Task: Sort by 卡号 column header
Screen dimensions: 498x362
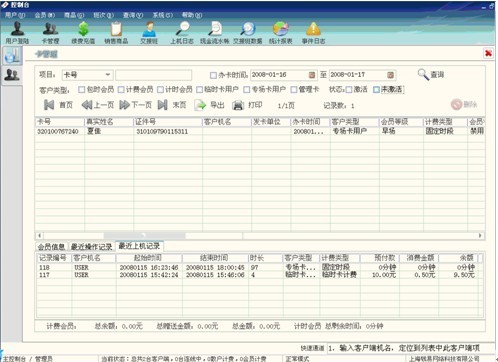Action: [x=60, y=122]
